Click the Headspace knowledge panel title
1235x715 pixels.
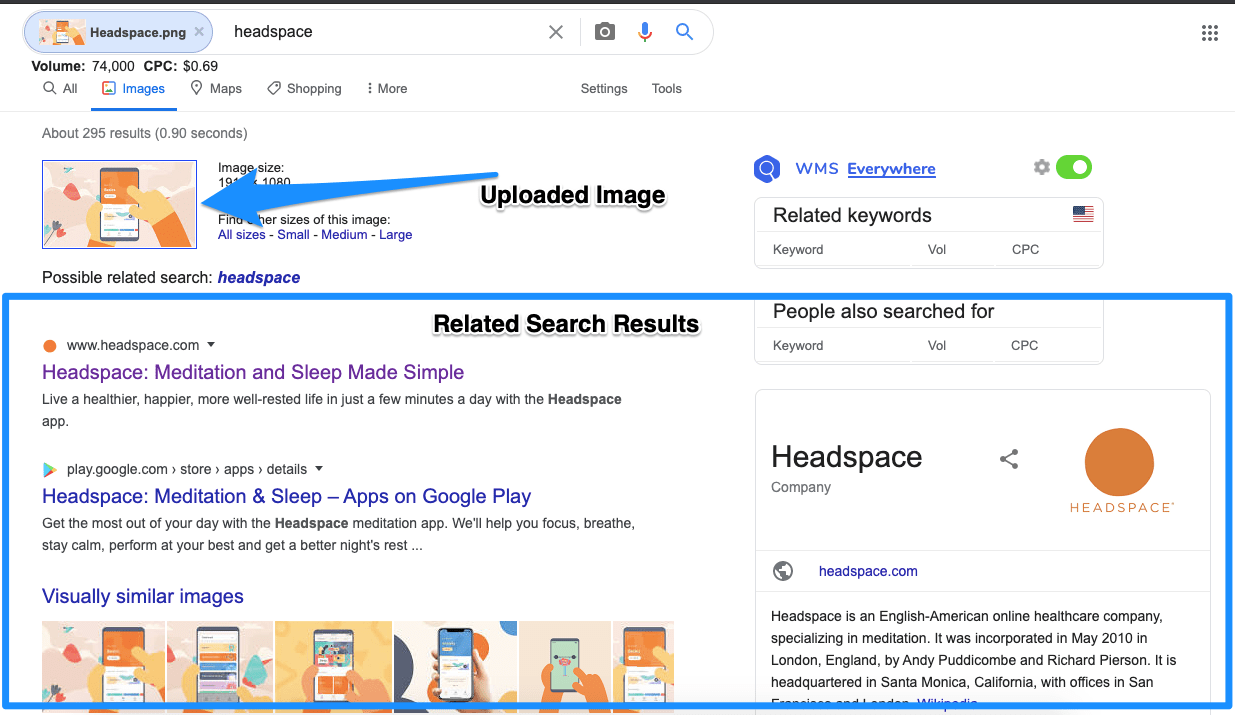point(846,457)
